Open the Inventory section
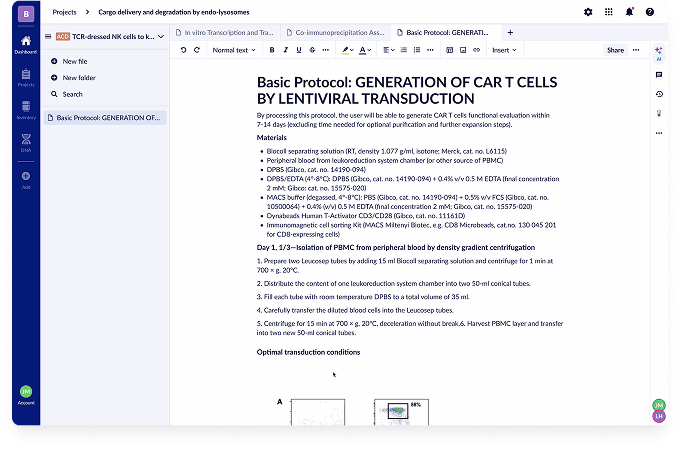Image resolution: width=680 pixels, height=450 pixels. click(x=26, y=110)
